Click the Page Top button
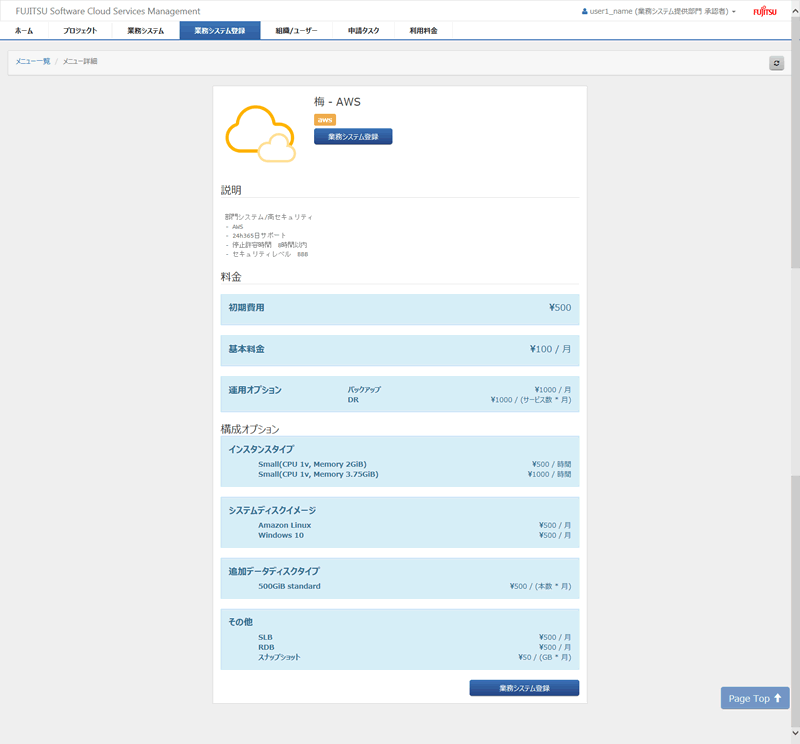Screen dimensions: 800x744 [x=755, y=698]
